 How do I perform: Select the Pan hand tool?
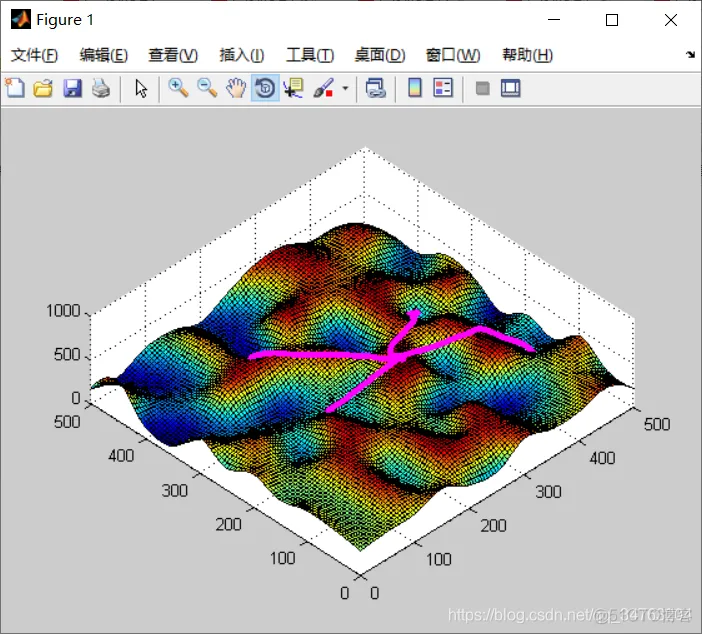[x=235, y=88]
